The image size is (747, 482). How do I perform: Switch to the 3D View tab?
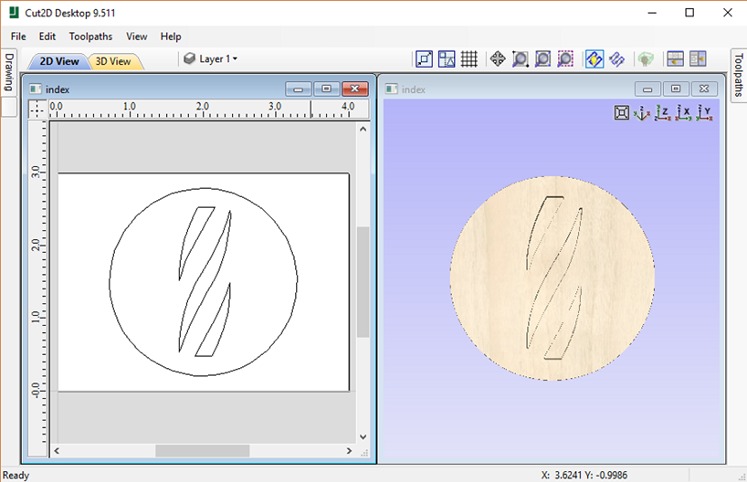pyautogui.click(x=113, y=61)
